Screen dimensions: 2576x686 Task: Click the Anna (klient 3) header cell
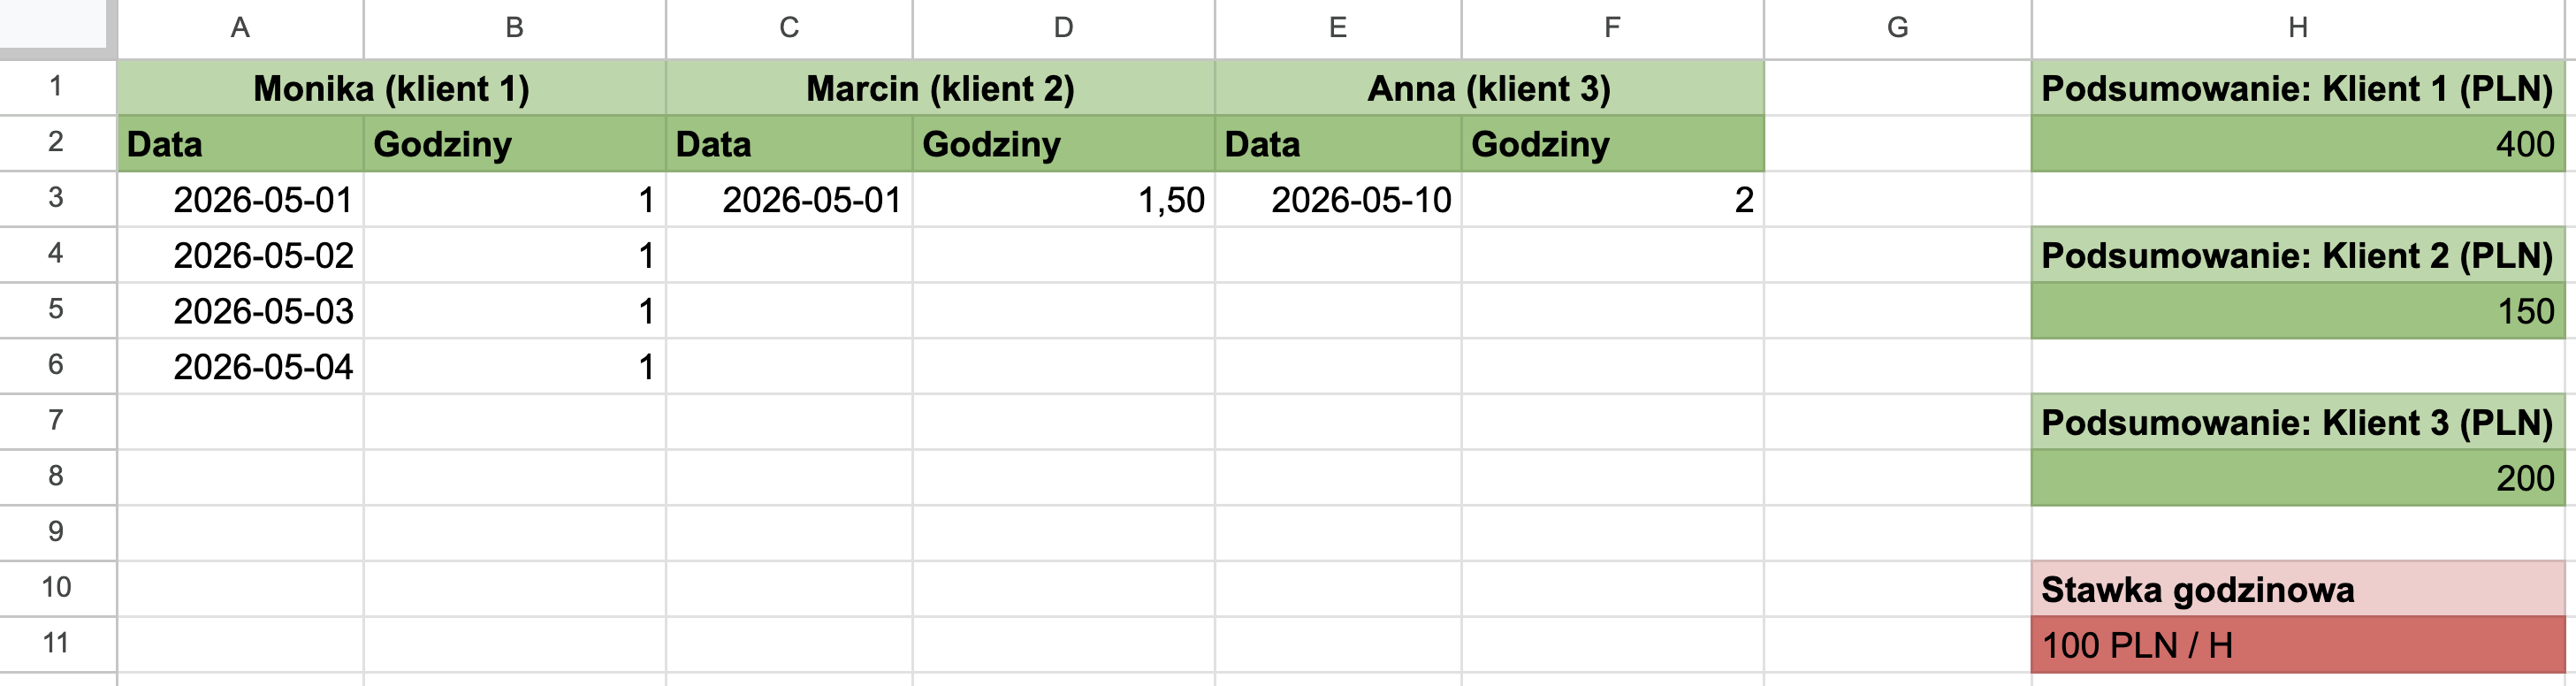[x=1489, y=88]
